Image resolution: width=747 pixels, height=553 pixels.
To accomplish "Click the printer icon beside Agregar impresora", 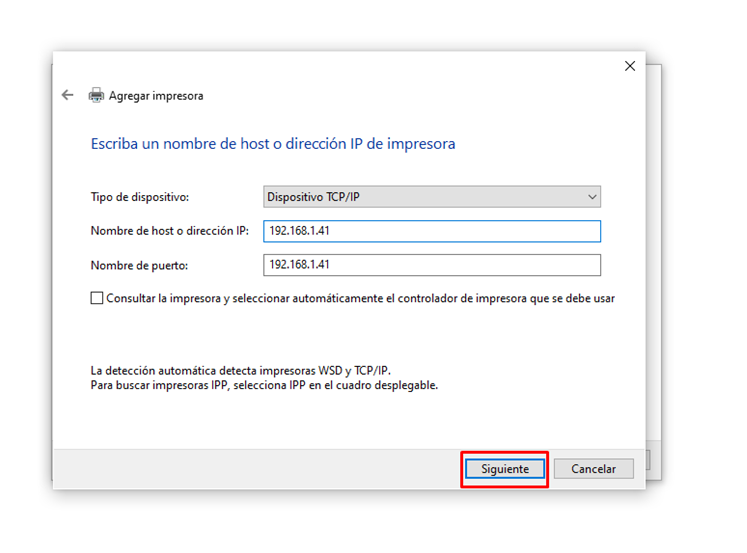I will pyautogui.click(x=97, y=96).
